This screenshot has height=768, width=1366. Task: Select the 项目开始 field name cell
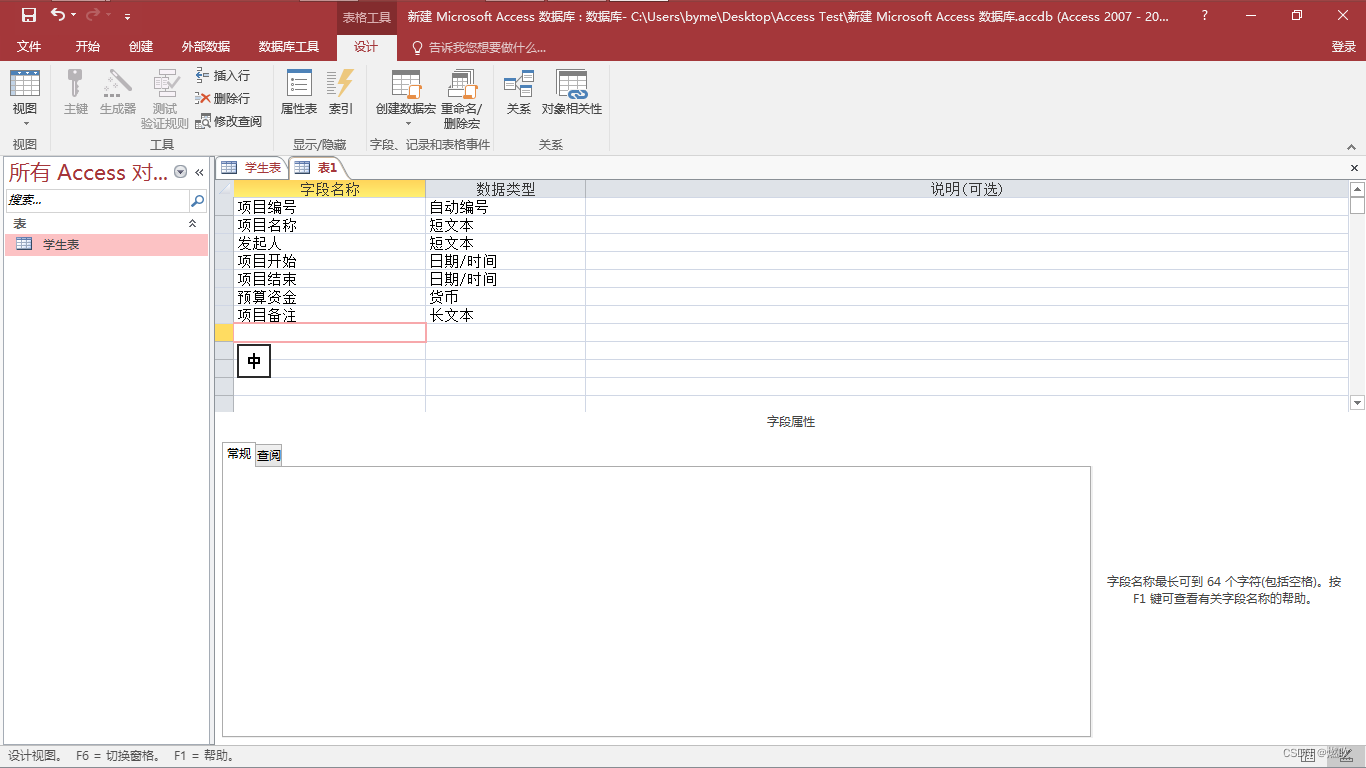[x=330, y=261]
